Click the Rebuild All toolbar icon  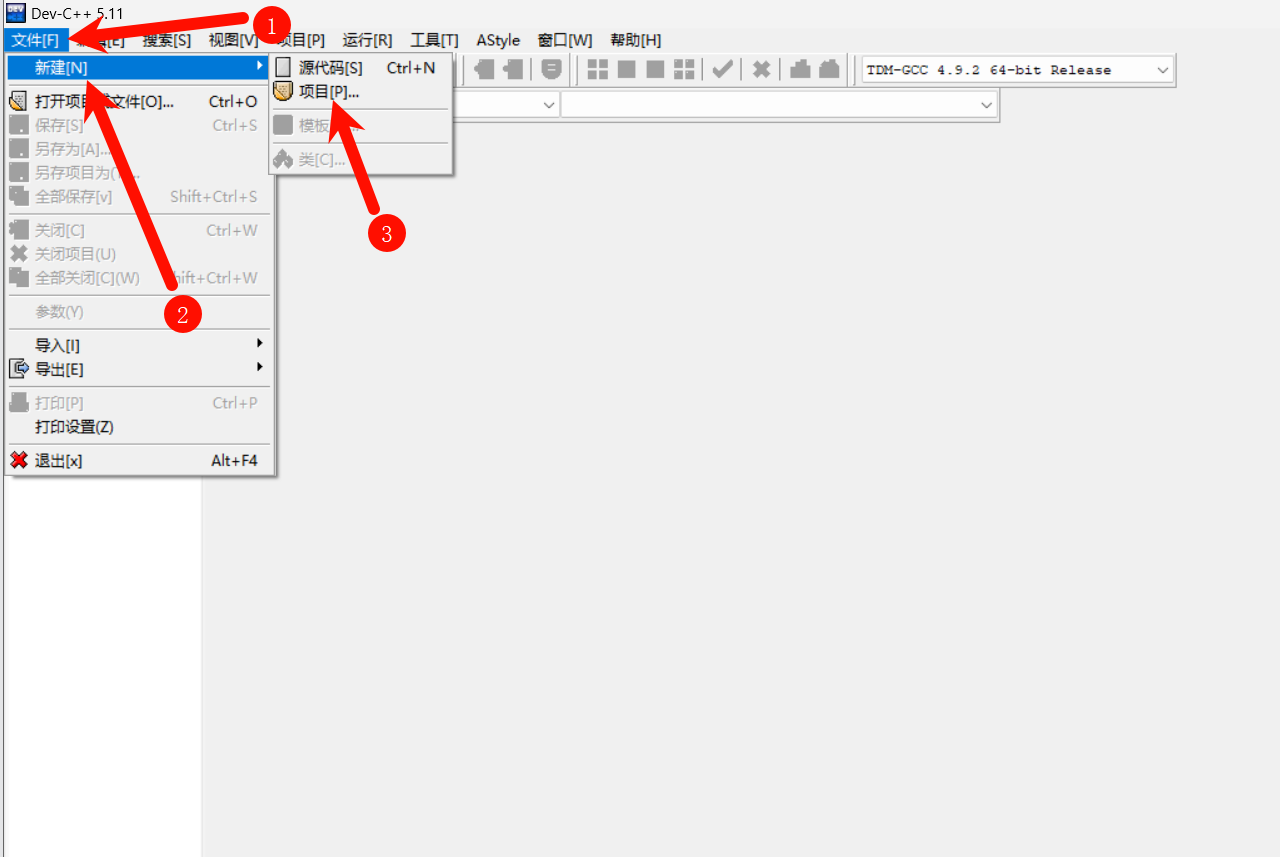coord(684,69)
